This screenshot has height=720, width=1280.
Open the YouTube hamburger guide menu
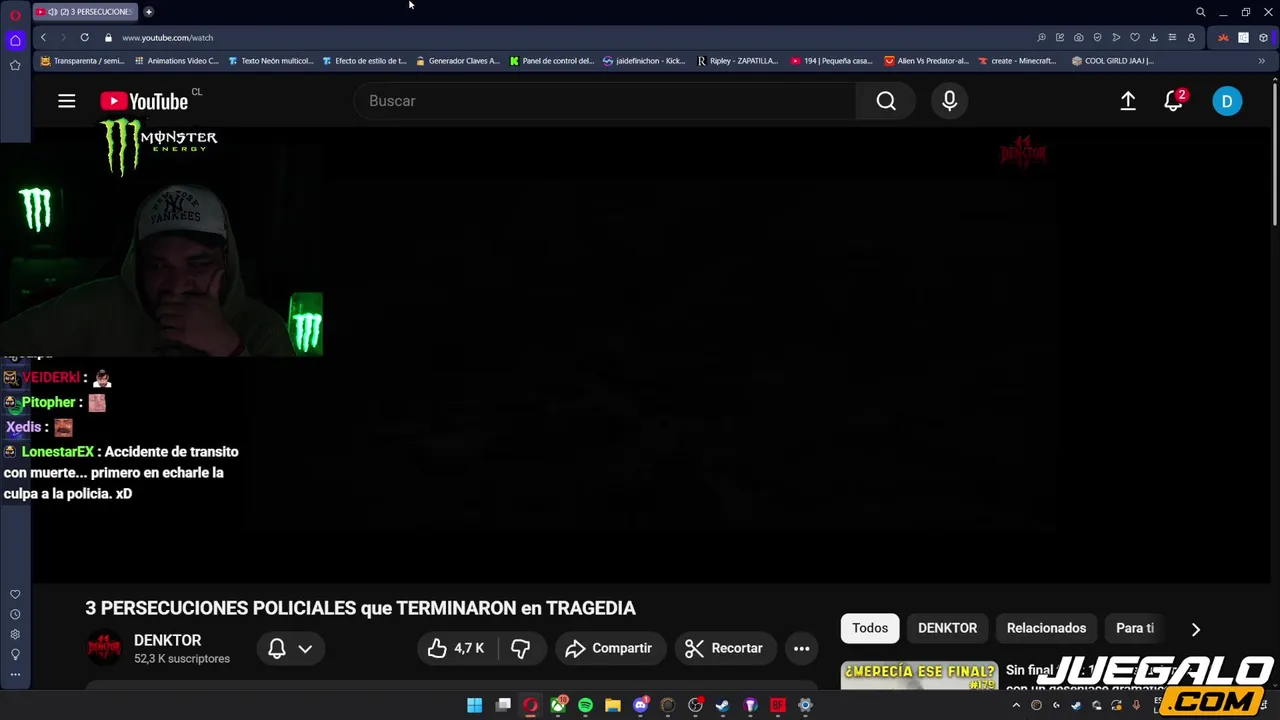pos(67,101)
